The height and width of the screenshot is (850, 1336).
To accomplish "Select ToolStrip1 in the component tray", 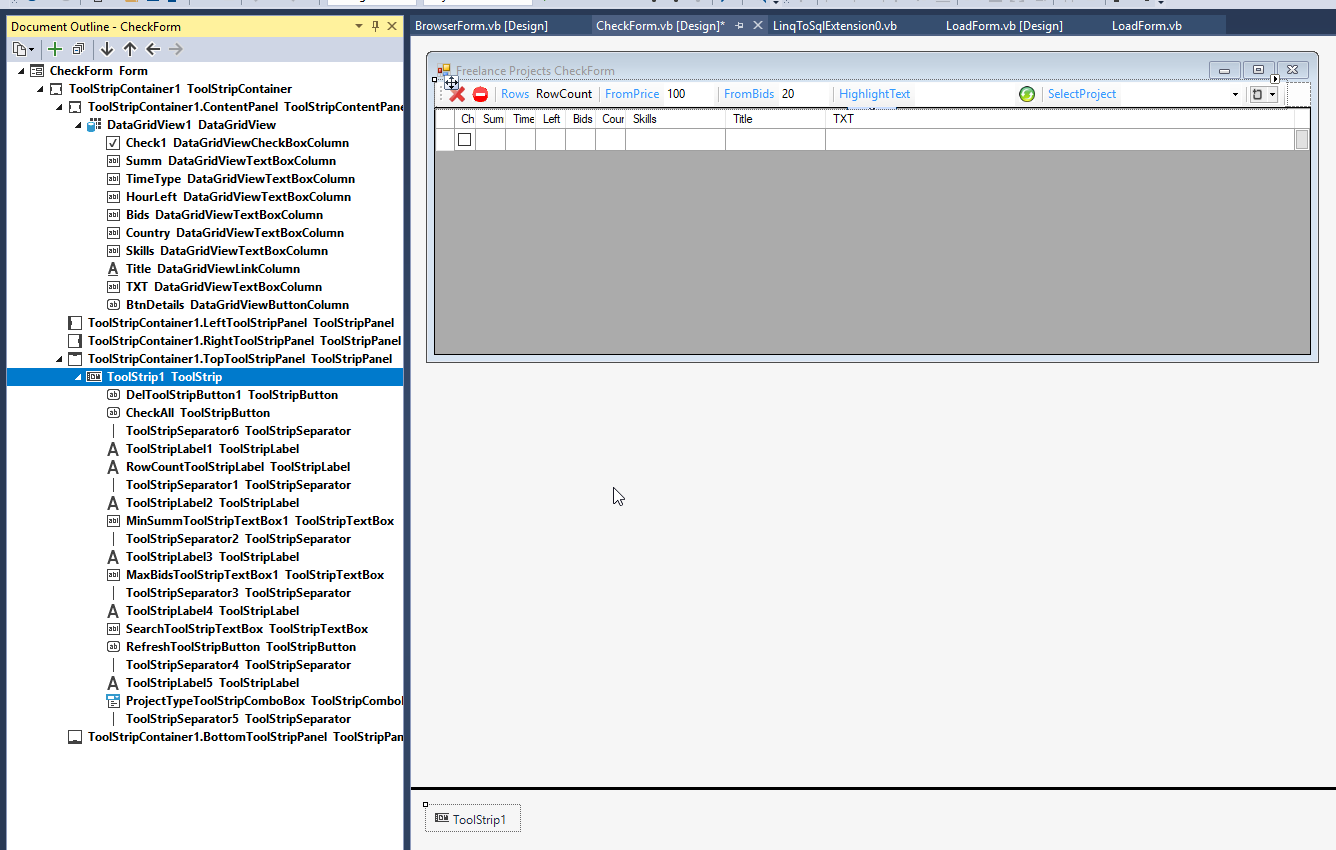I will 472,819.
